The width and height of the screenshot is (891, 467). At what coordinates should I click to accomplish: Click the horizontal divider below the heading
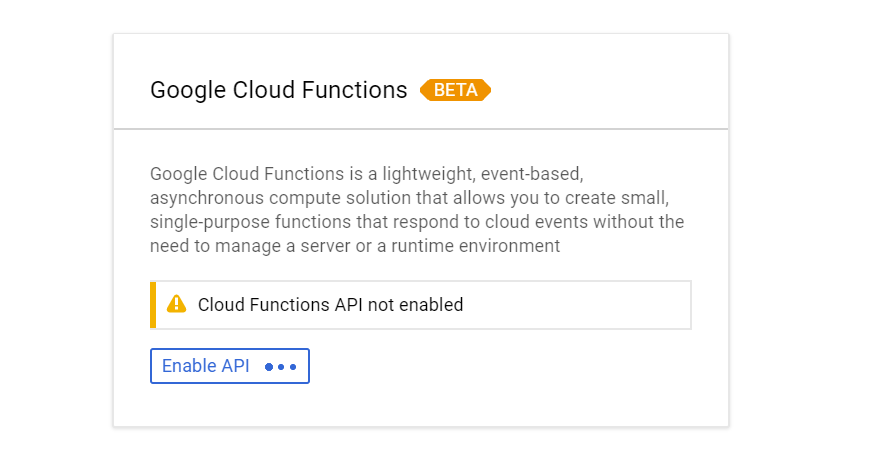pos(420,129)
